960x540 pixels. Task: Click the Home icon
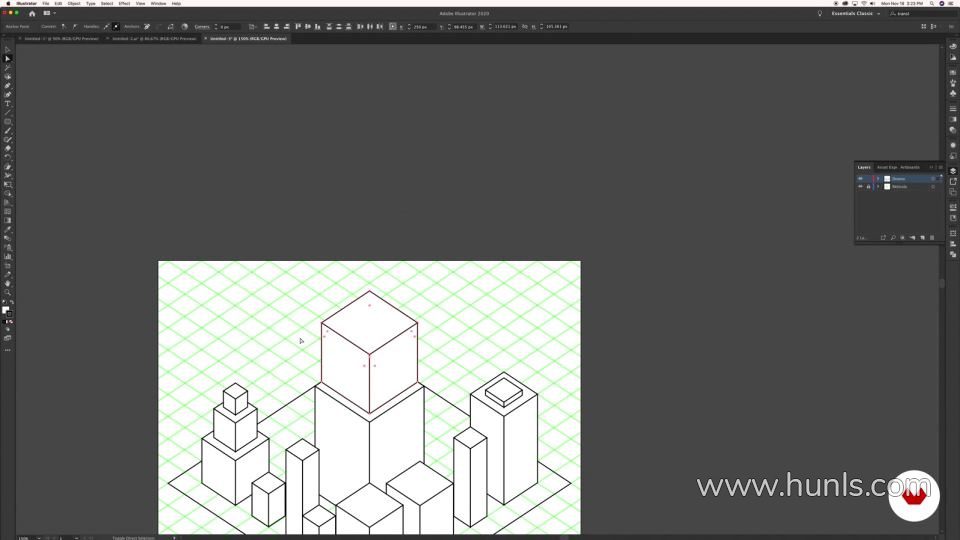(x=32, y=13)
